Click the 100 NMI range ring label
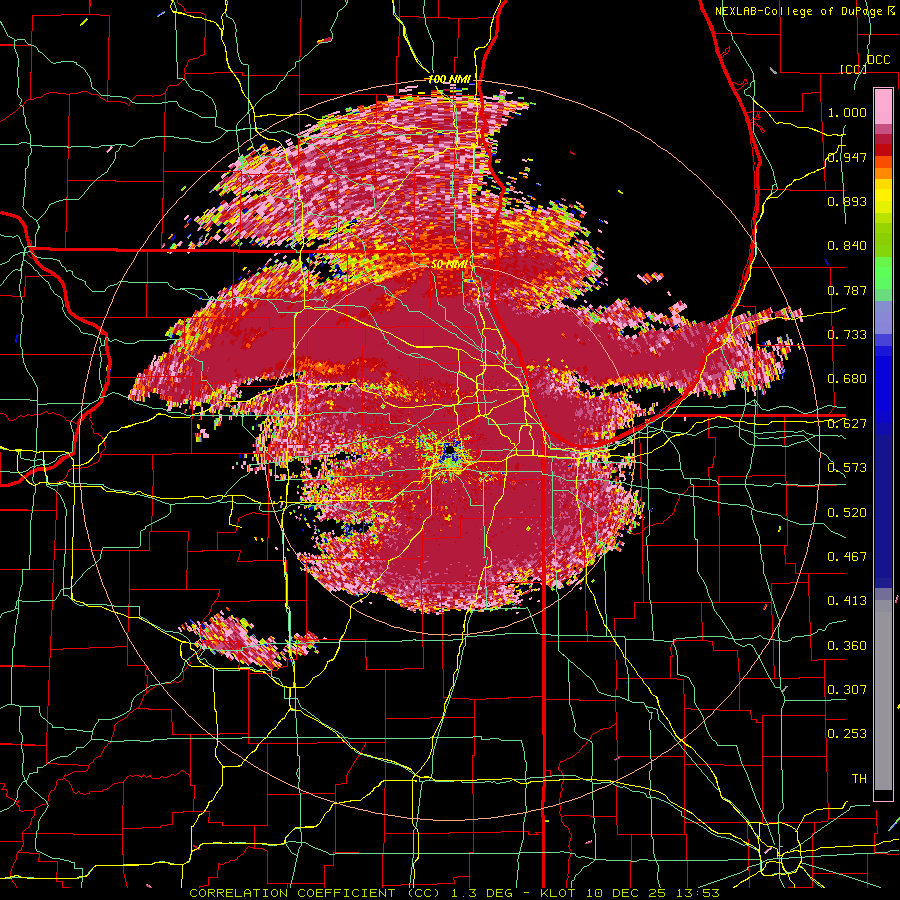900x900 pixels. point(449,79)
